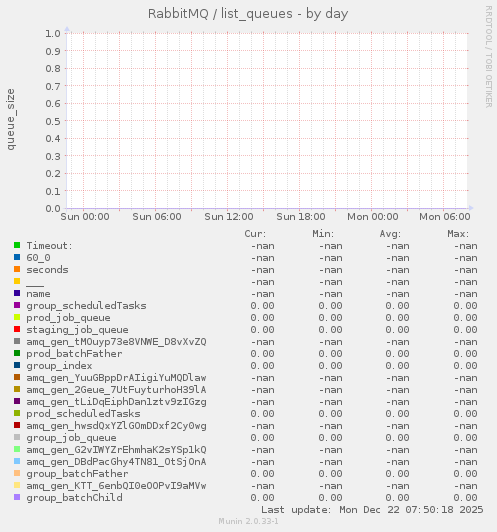Click the prod_scheduledTasks legend label
497x532 pixels.
(x=83, y=414)
